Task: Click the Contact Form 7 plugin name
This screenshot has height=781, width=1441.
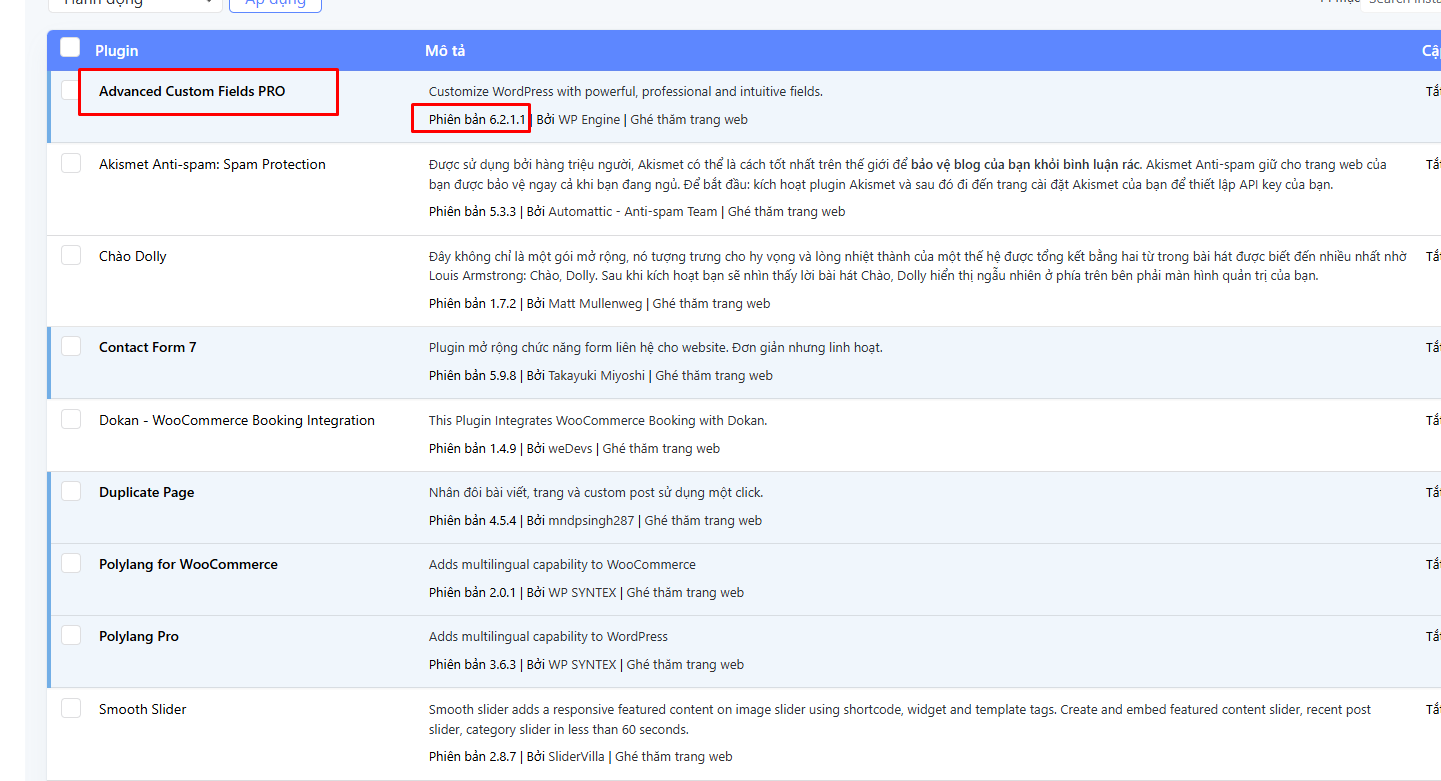Action: point(148,347)
